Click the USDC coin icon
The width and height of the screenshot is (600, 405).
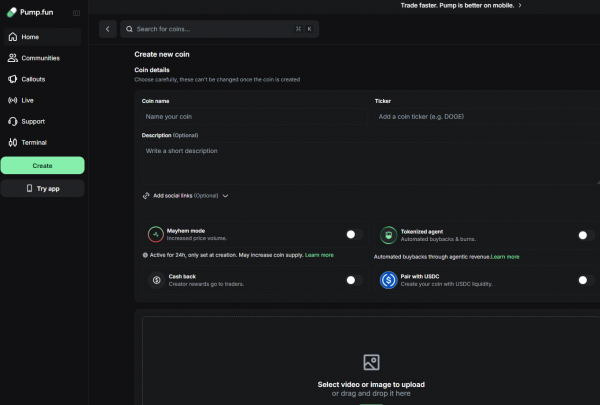[388, 280]
